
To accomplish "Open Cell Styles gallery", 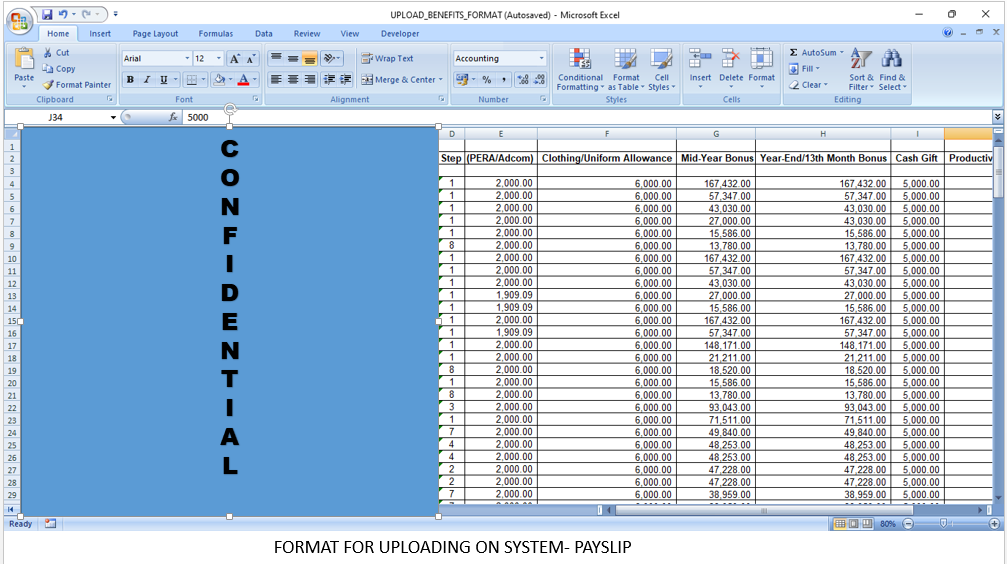I will 661,69.
